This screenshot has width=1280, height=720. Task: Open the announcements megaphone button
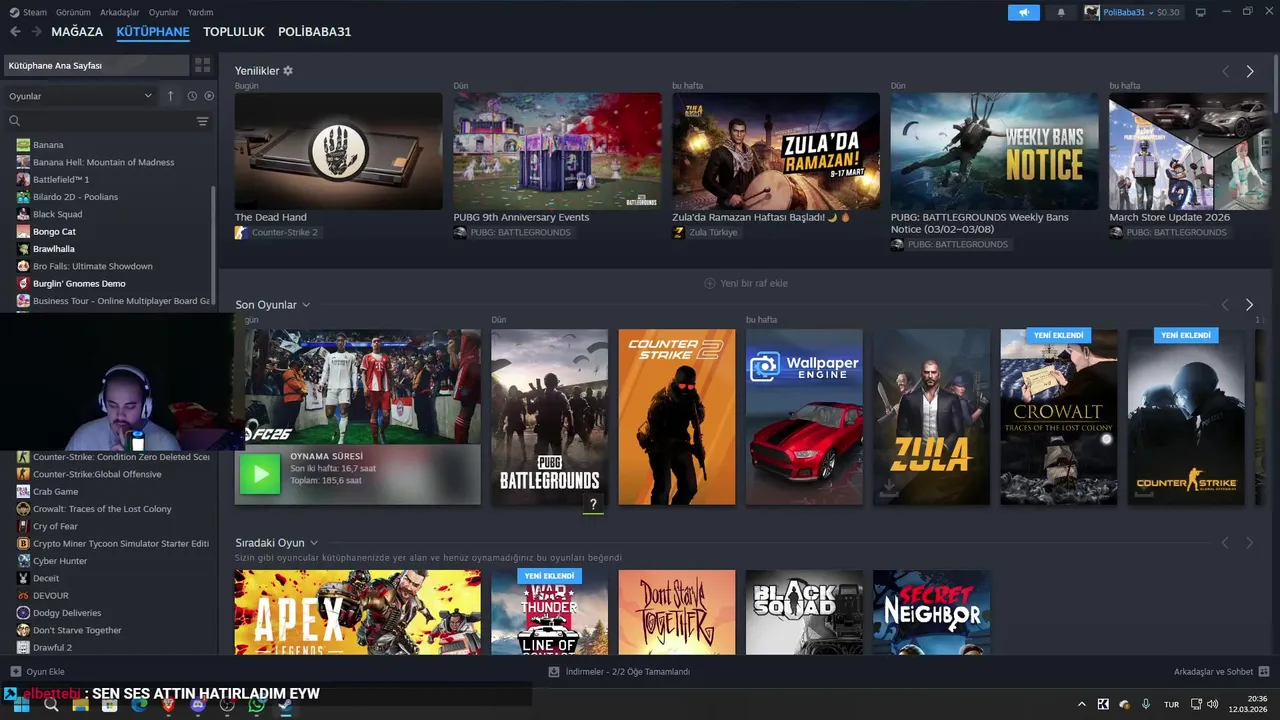tap(1023, 12)
